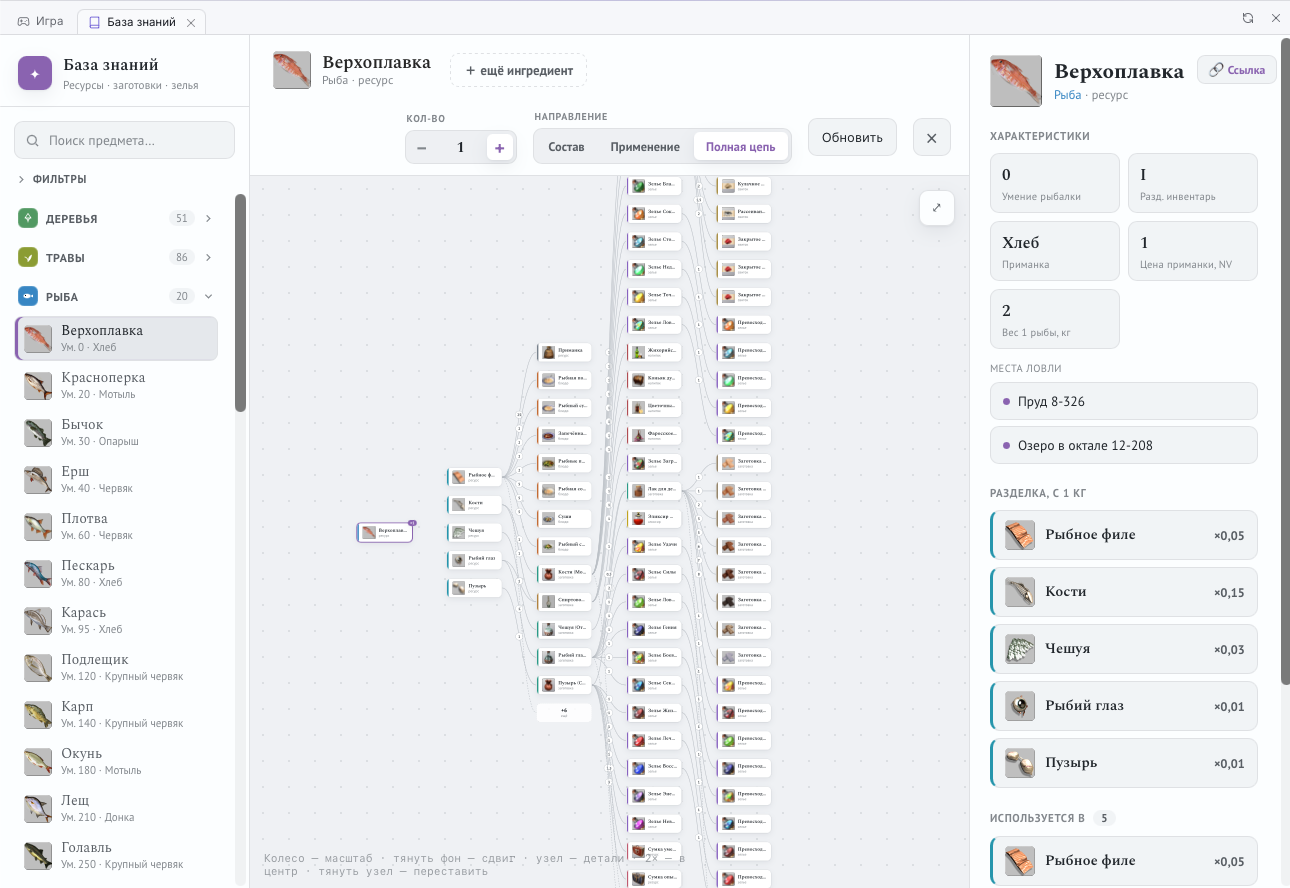This screenshot has height=888, width=1290.
Task: Click the Карп fish thumbnail in the list
Action: pyautogui.click(x=38, y=714)
